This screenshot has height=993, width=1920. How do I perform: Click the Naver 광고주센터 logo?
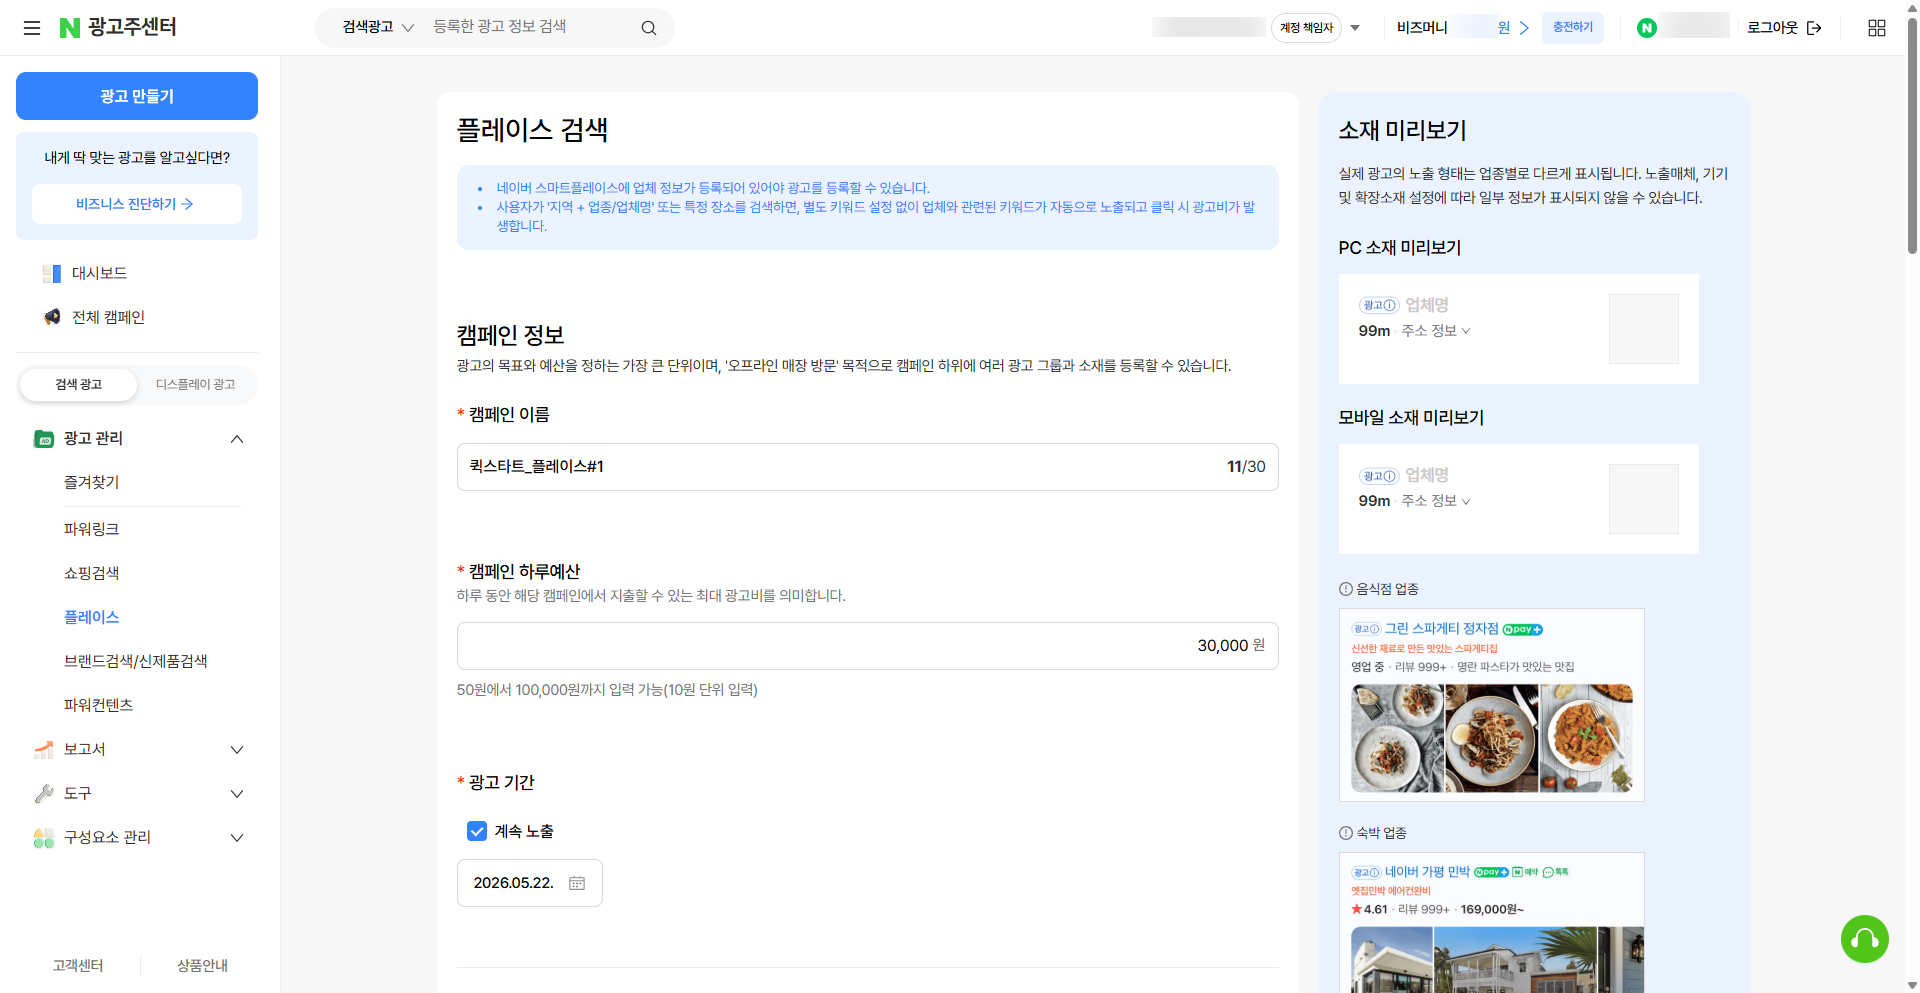coord(118,27)
